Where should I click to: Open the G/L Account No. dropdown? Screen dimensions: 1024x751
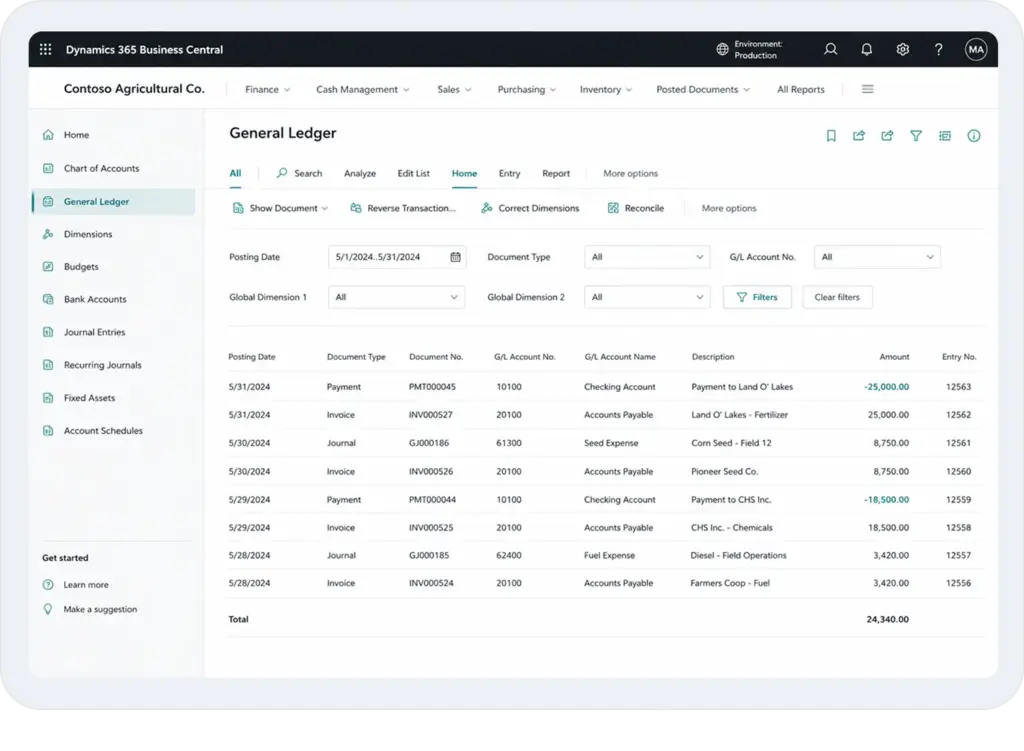(x=877, y=257)
